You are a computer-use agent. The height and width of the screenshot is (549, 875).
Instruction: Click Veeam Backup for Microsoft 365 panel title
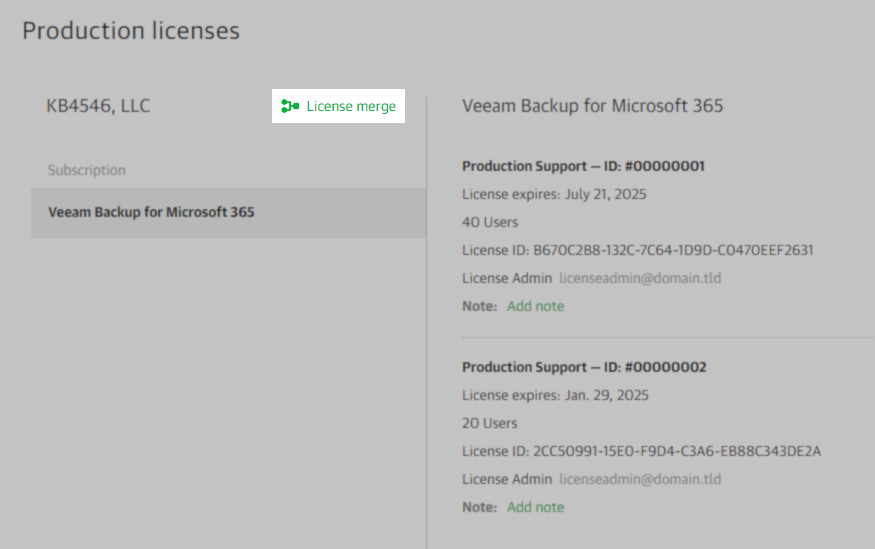tap(593, 105)
